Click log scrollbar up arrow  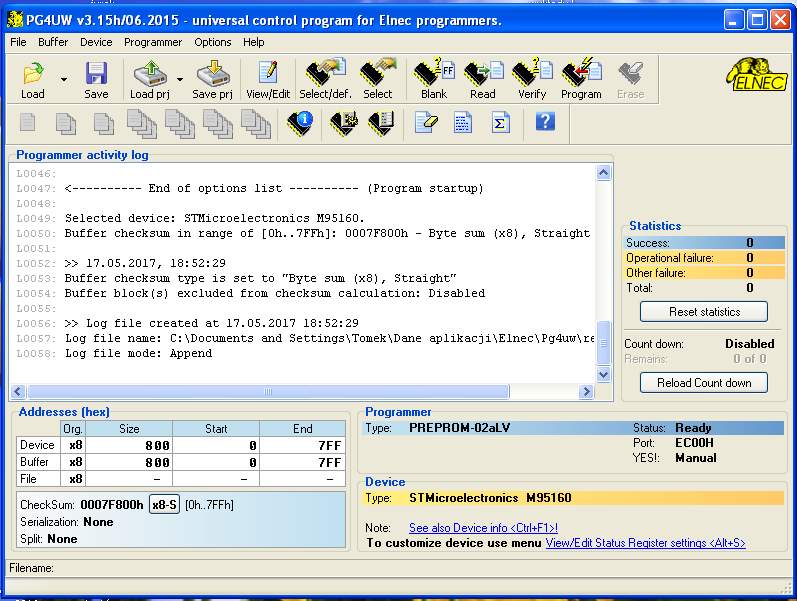pos(603,173)
